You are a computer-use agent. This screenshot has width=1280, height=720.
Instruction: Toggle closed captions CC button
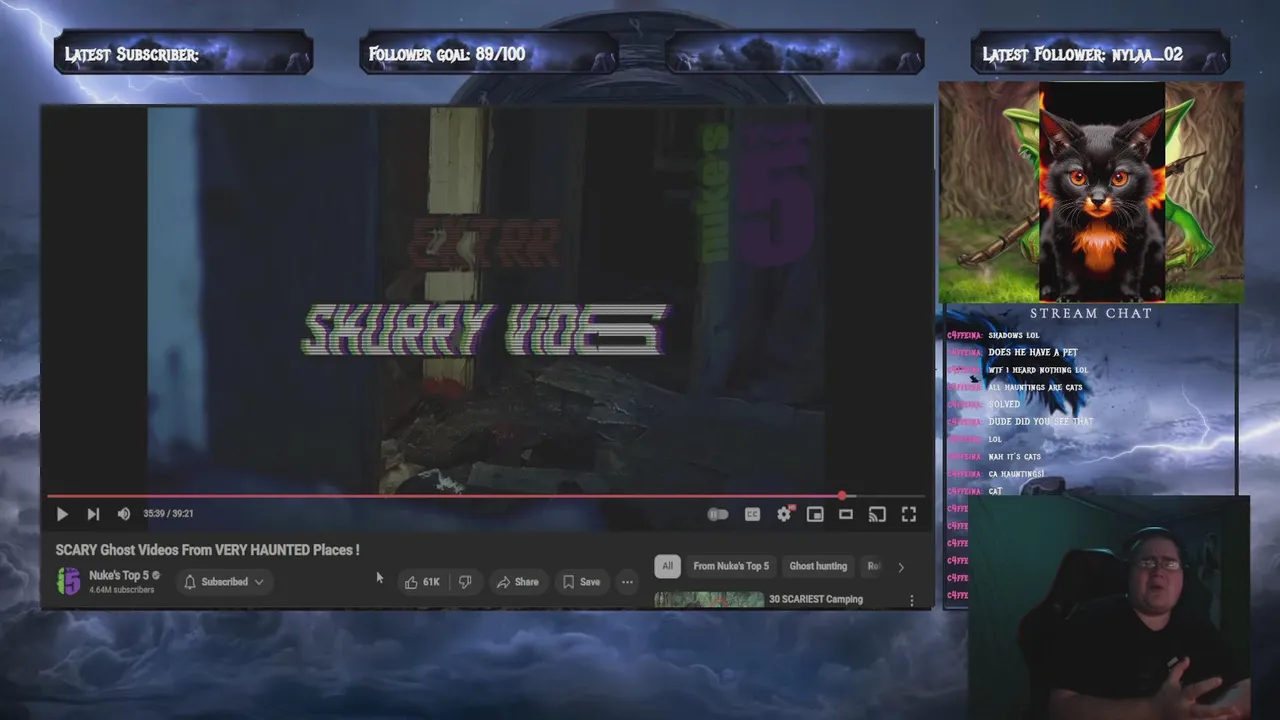tap(752, 514)
